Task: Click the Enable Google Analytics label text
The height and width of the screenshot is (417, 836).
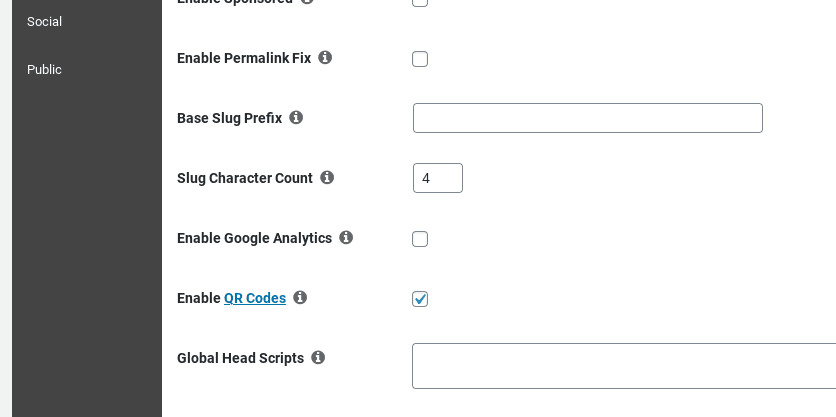Action: [x=254, y=238]
